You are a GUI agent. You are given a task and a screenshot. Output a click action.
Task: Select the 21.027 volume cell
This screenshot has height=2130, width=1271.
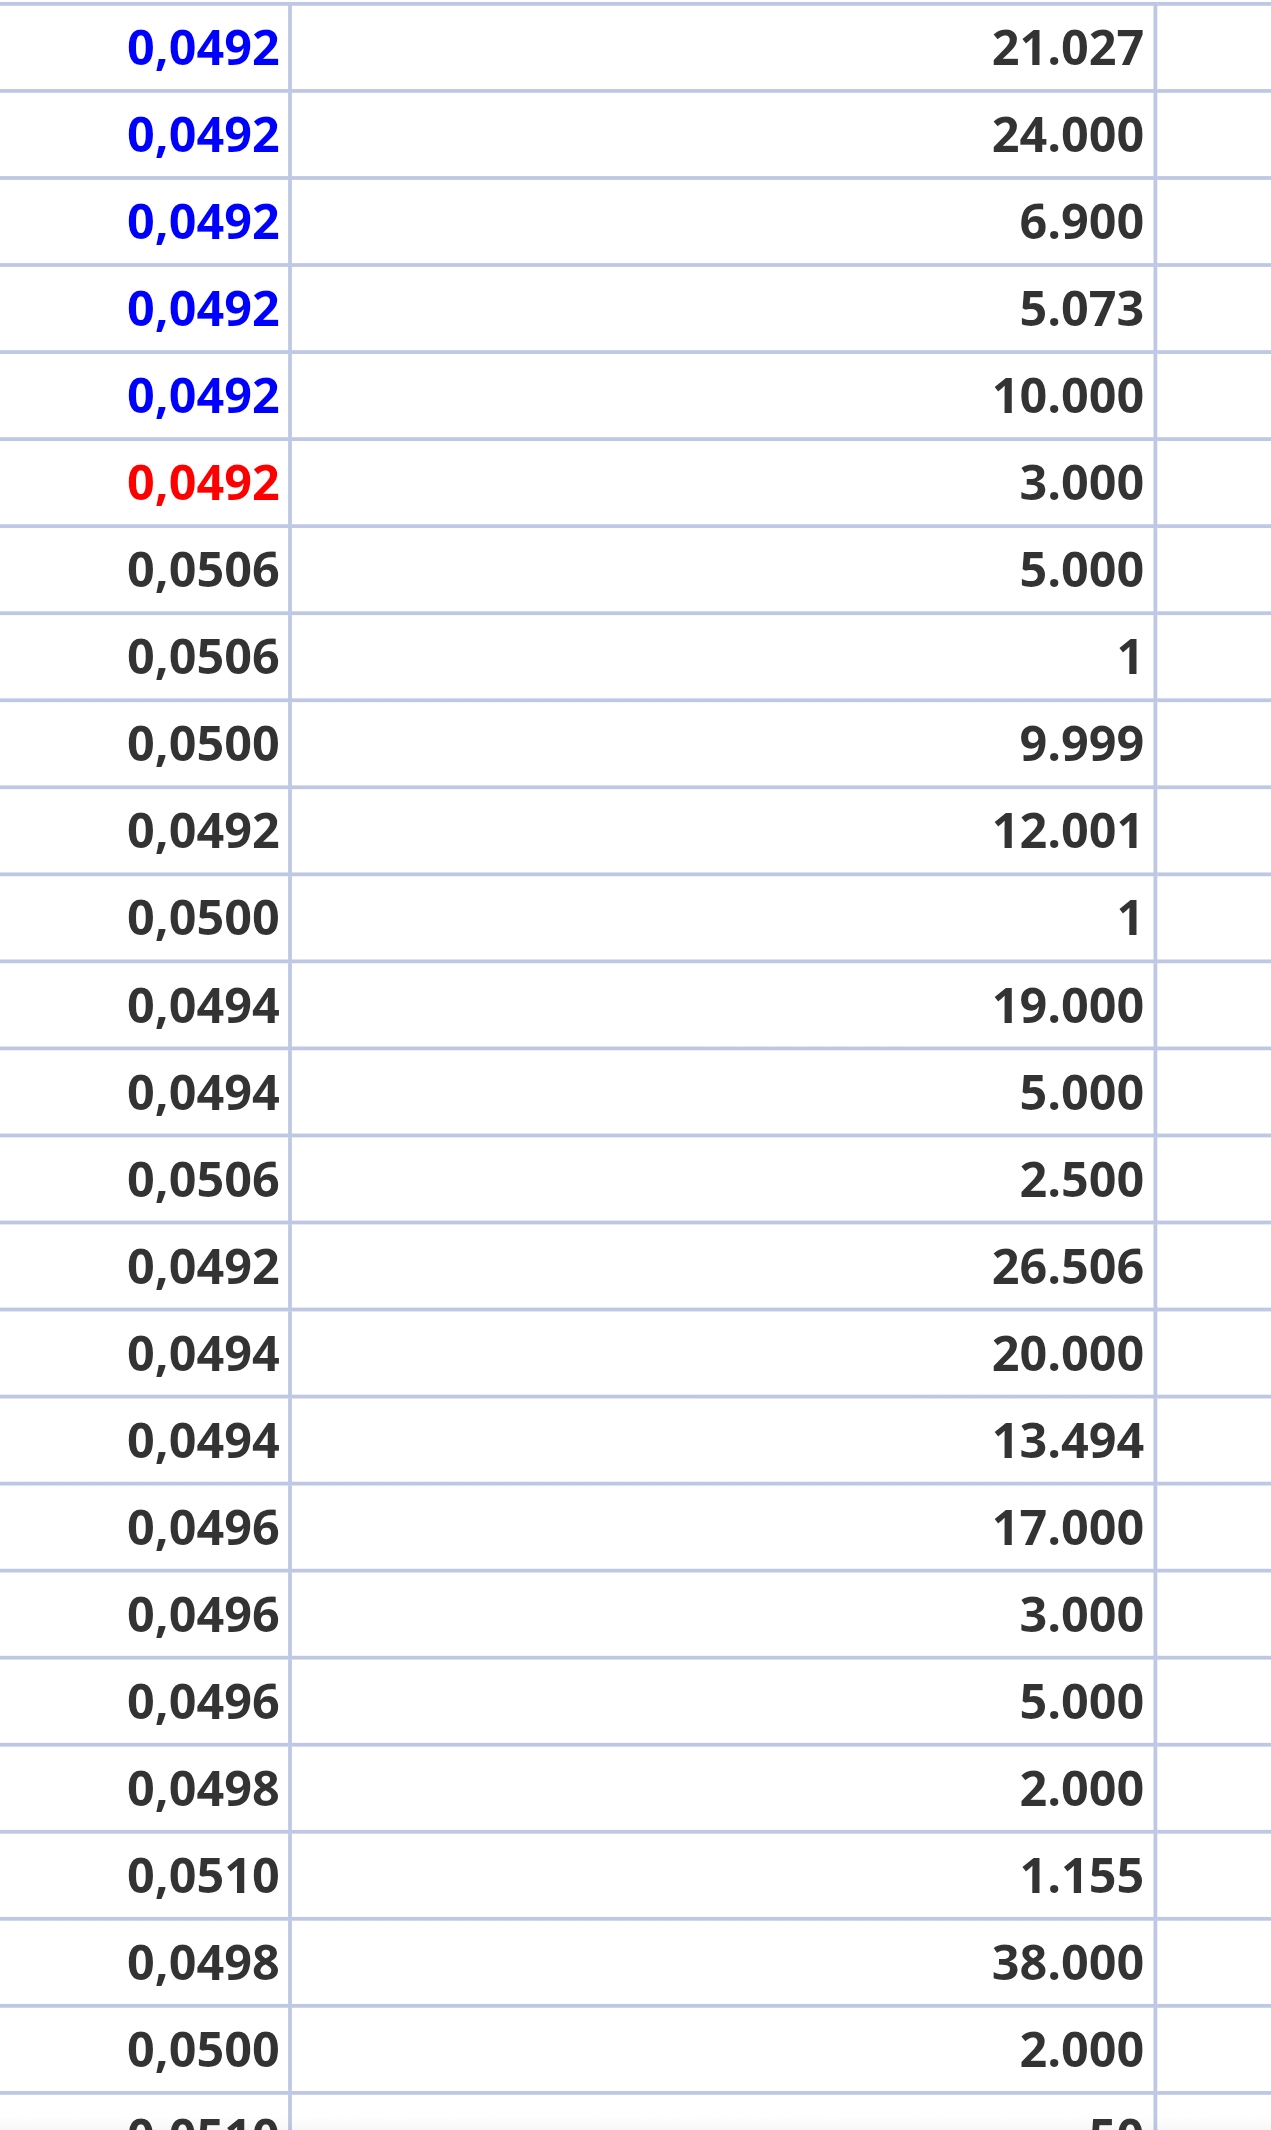723,48
